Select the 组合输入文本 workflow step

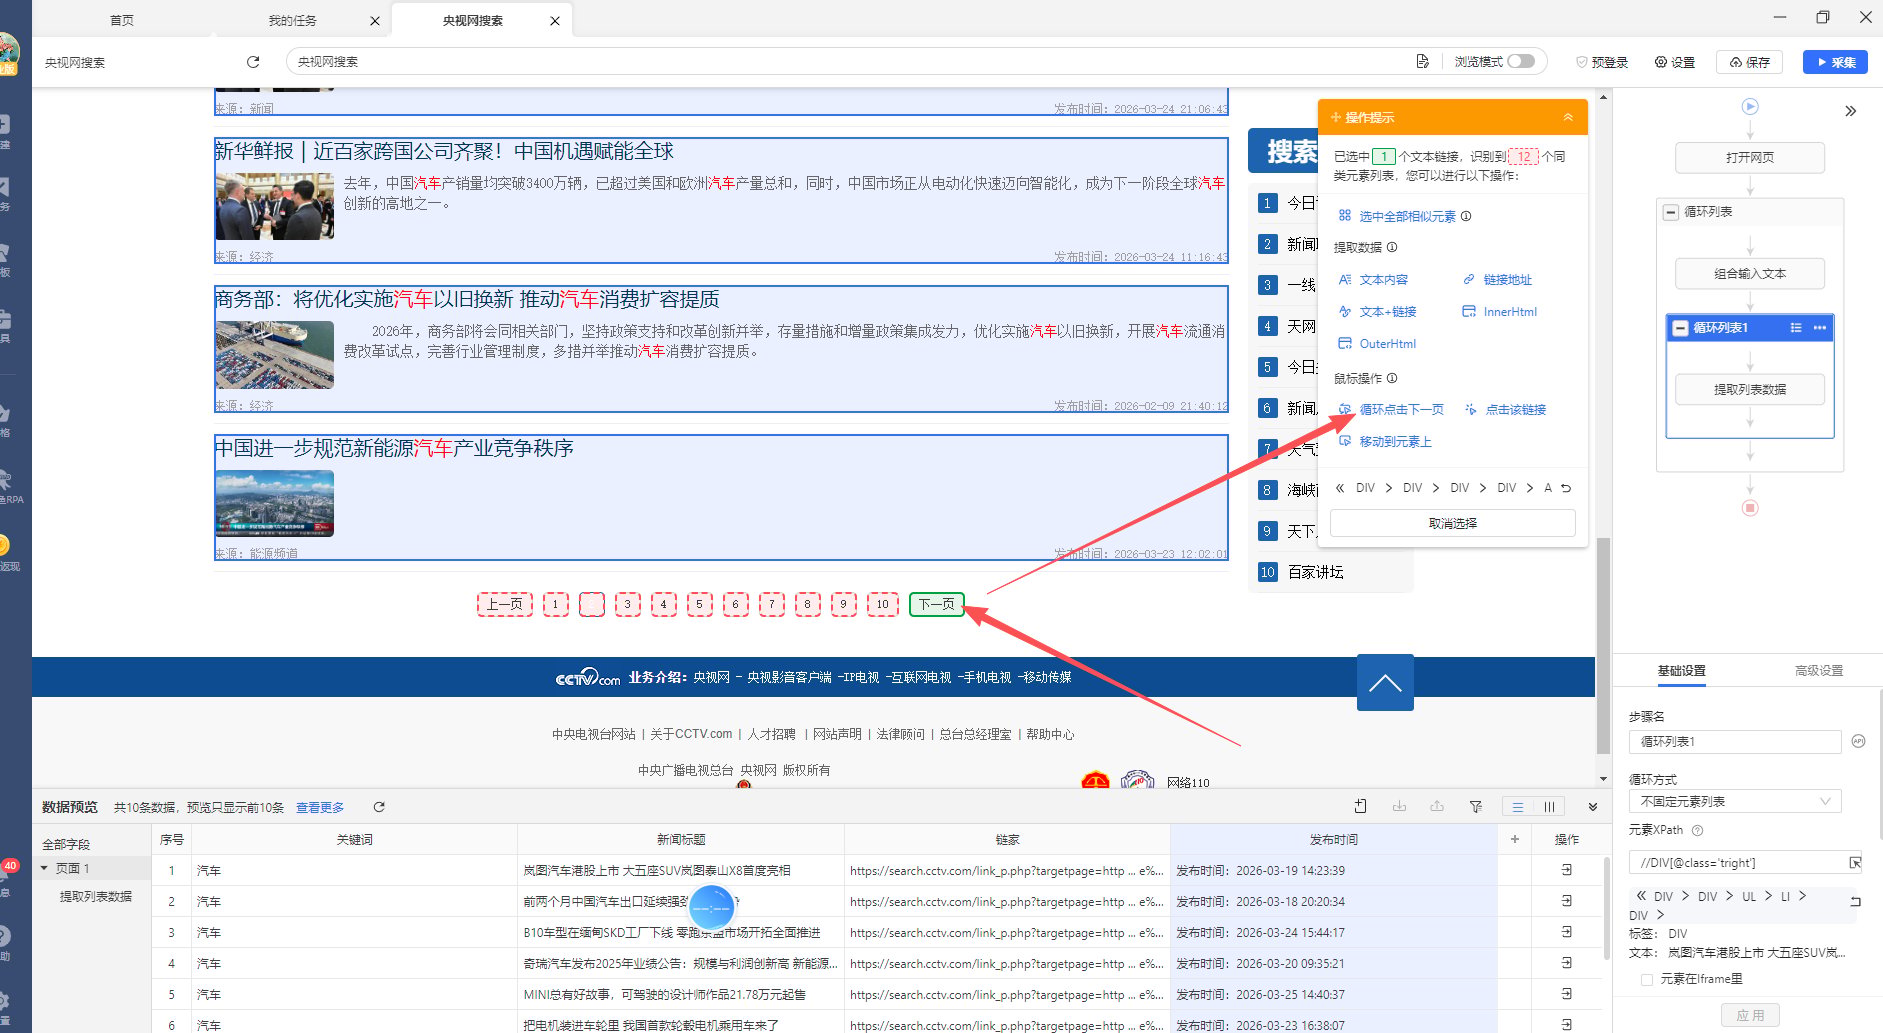[1750, 274]
